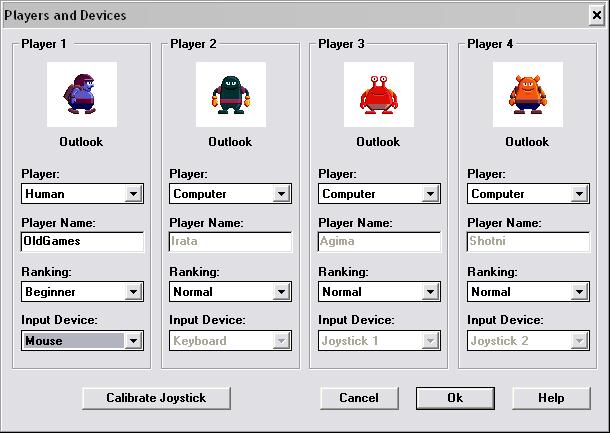Screen dimensions: 610x433
Task: Open Player 1's Human player type dropdown
Action: (82, 194)
